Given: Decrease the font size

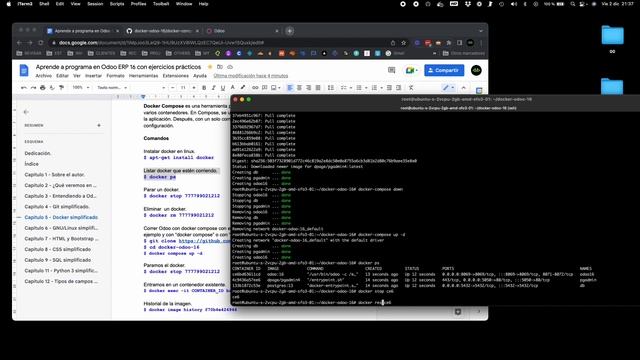Looking at the screenshot, I should pos(173,88).
